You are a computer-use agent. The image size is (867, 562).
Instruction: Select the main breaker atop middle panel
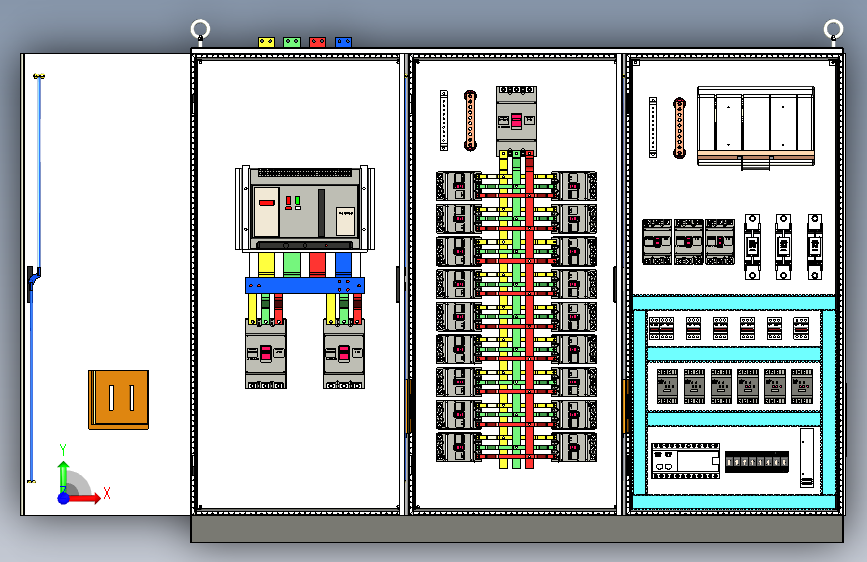pos(516,121)
